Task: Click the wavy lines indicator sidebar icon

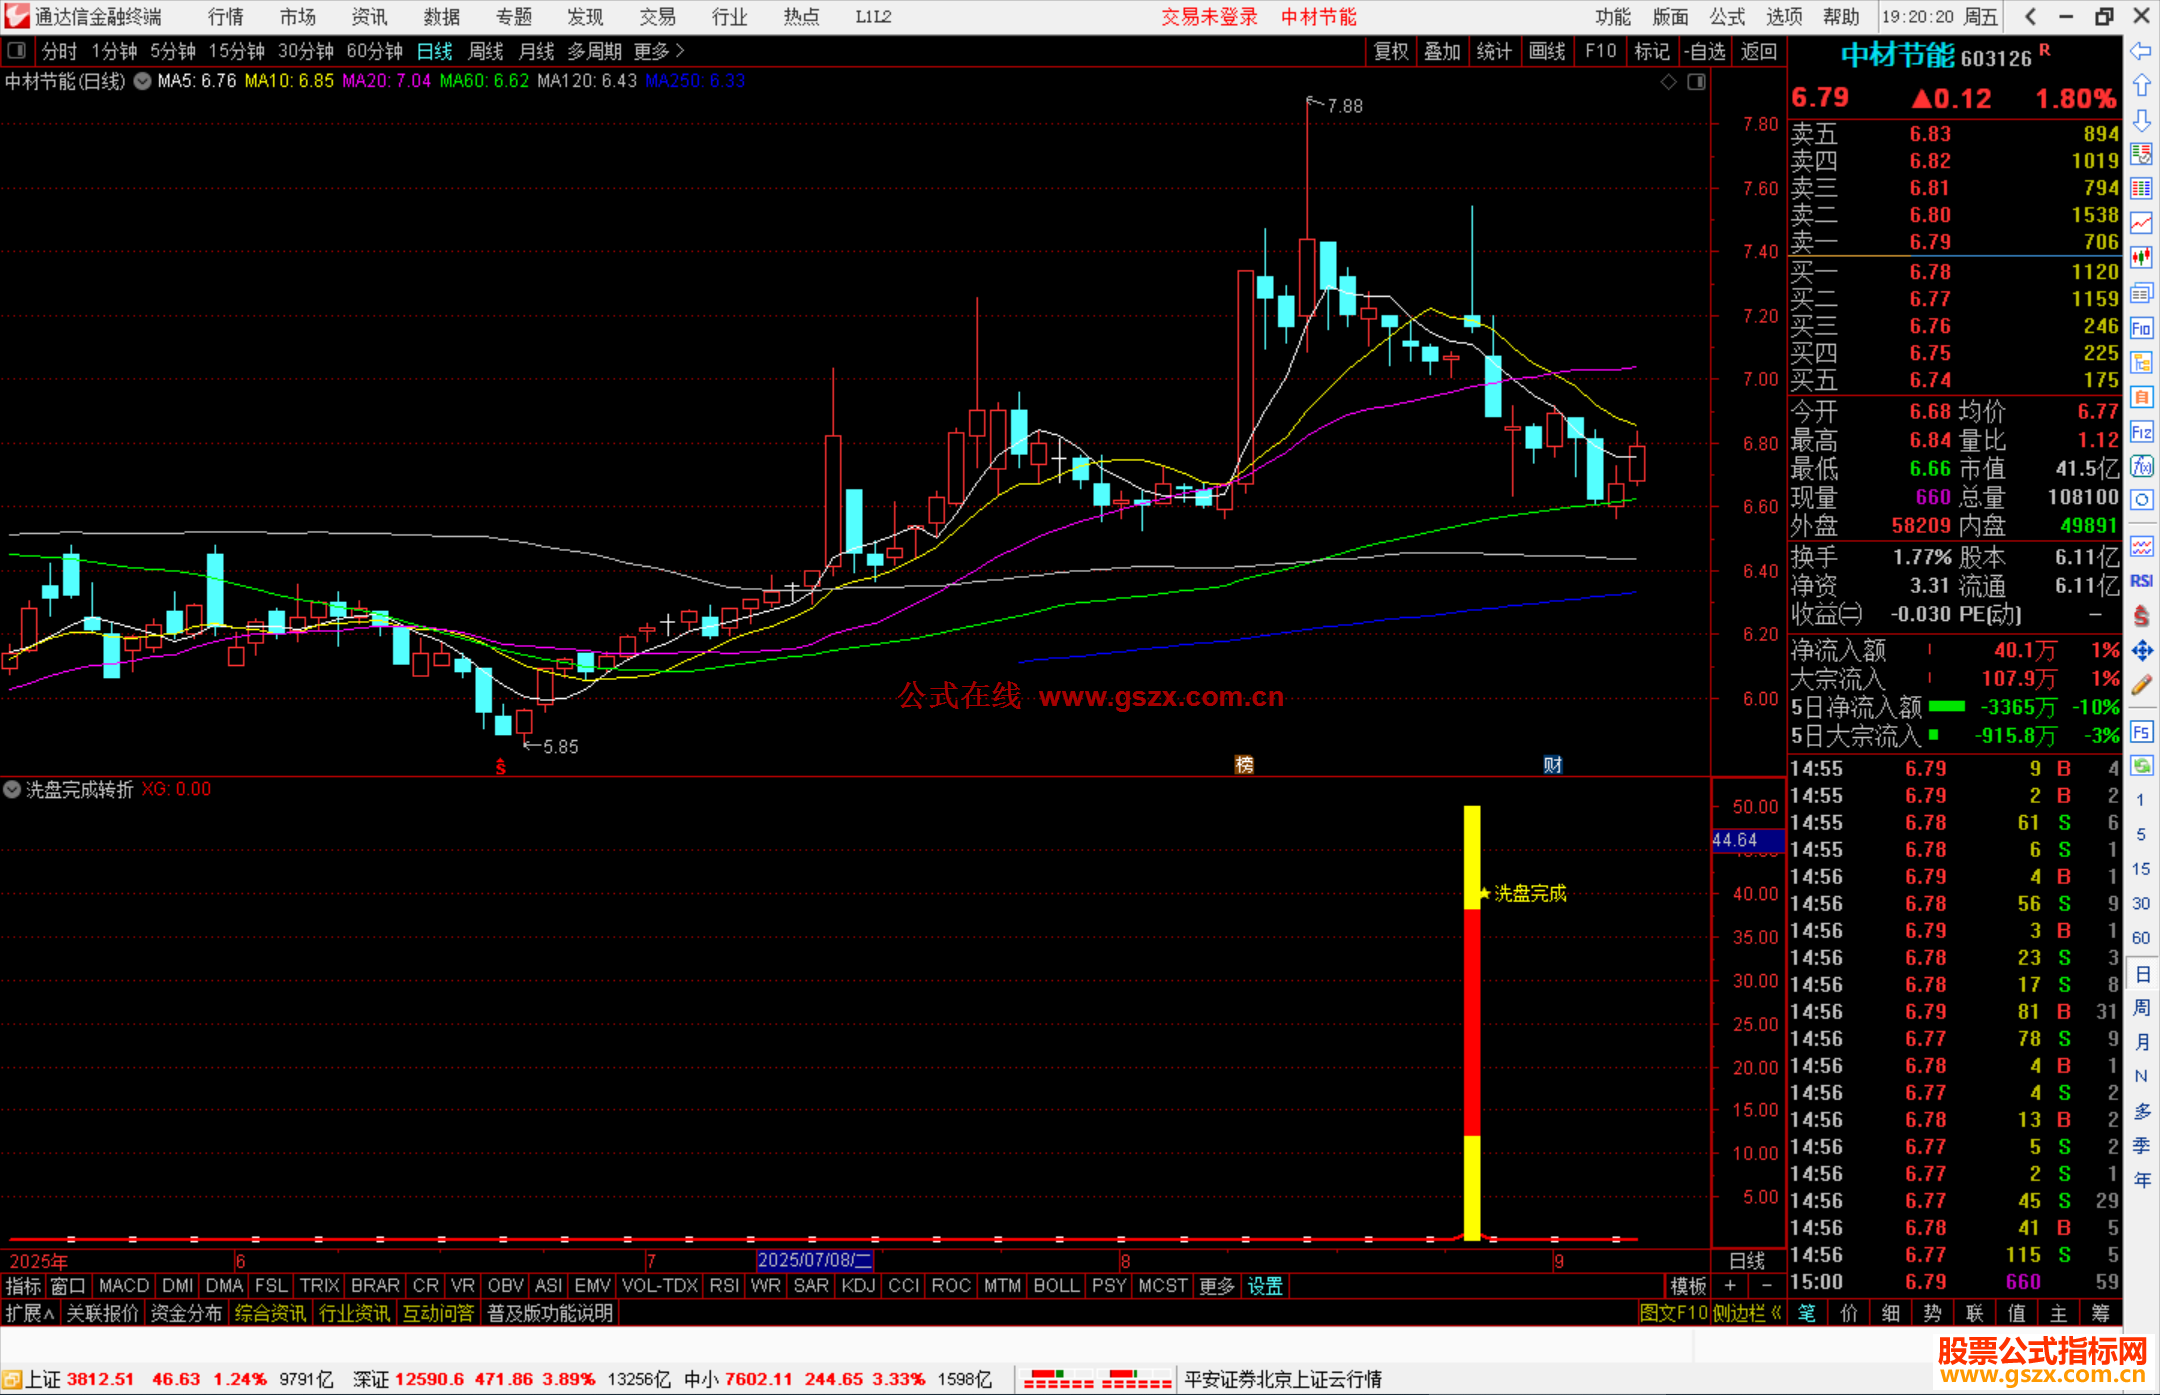Action: click(x=2141, y=546)
